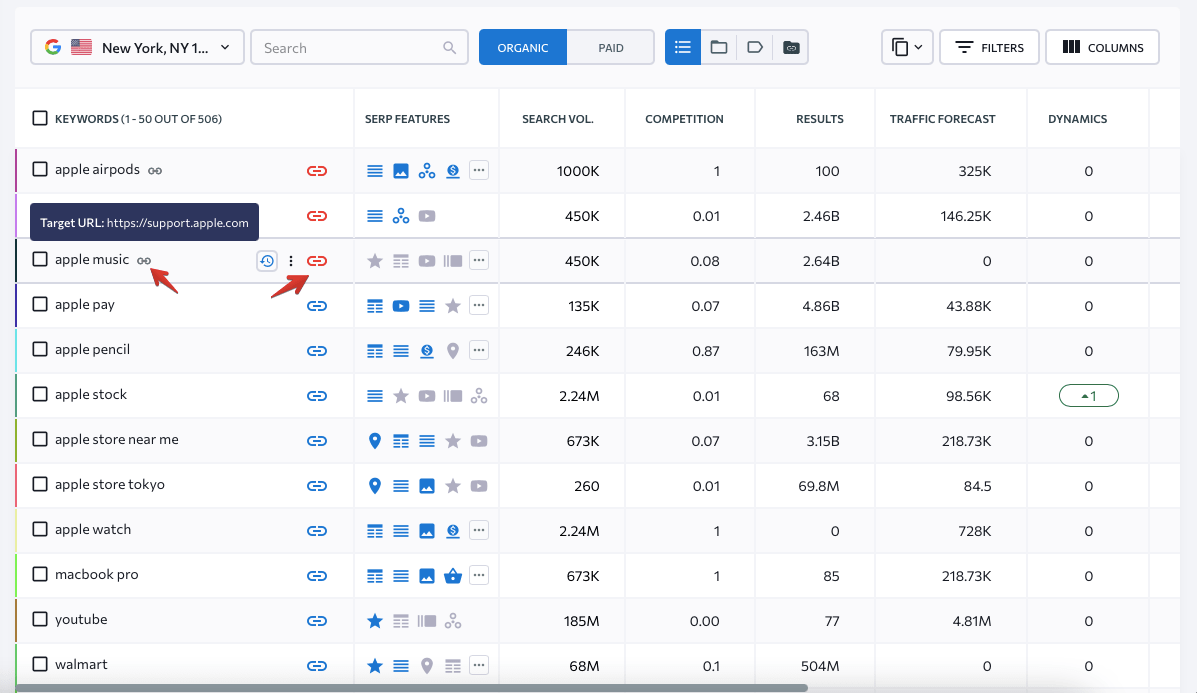The height and width of the screenshot is (693, 1197).
Task: Toggle the select-all KEYWORDS checkbox
Action: point(40,118)
